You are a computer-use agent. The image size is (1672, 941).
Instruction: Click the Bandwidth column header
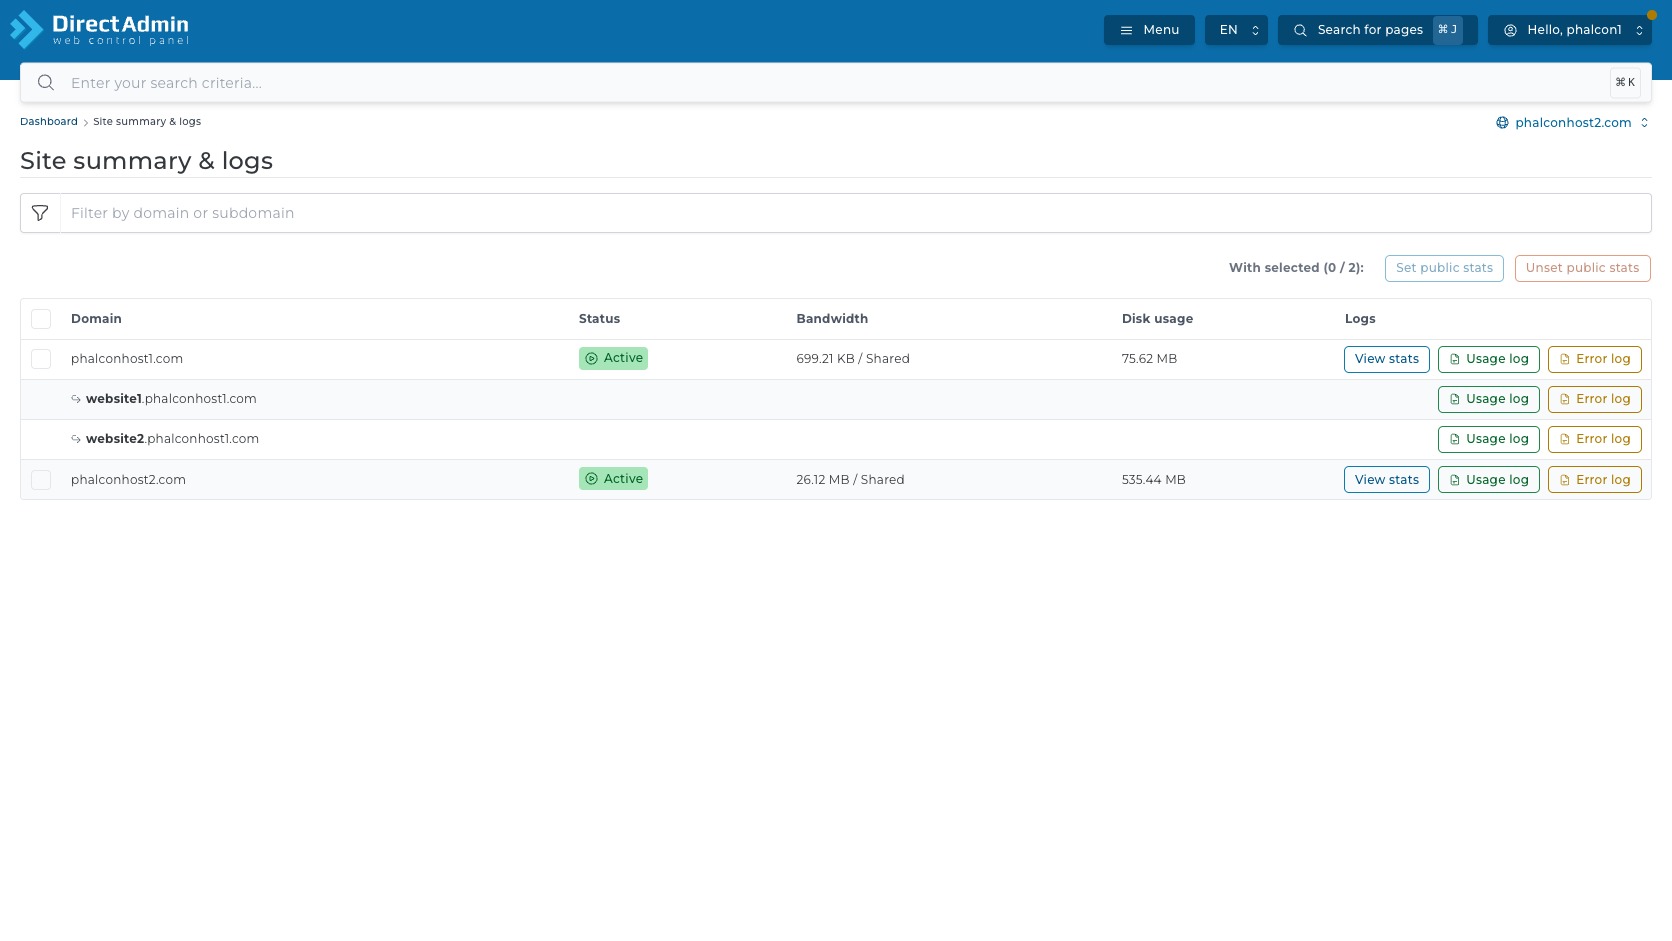832,319
